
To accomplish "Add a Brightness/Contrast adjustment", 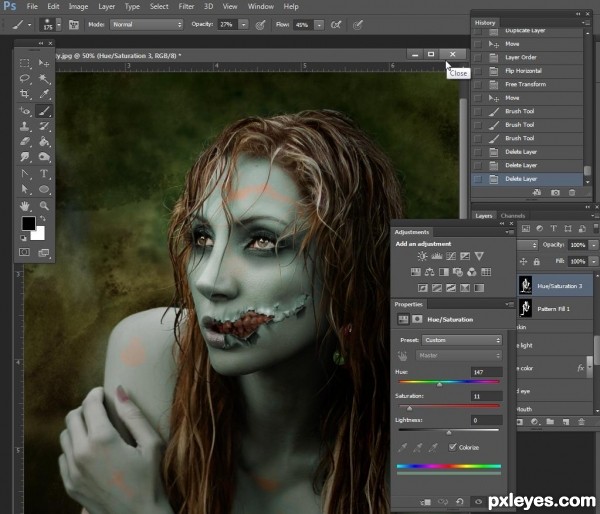I will point(422,256).
